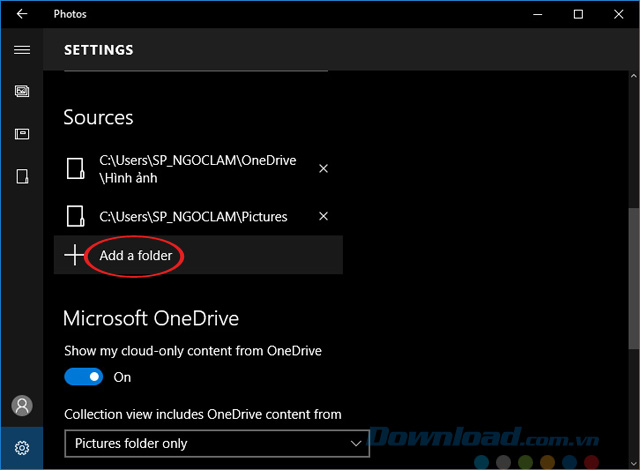640x470 pixels.
Task: Select the C:\Users\SP_NGOCLAM\OneDrive\Hình ảnh path
Action: pos(198,169)
